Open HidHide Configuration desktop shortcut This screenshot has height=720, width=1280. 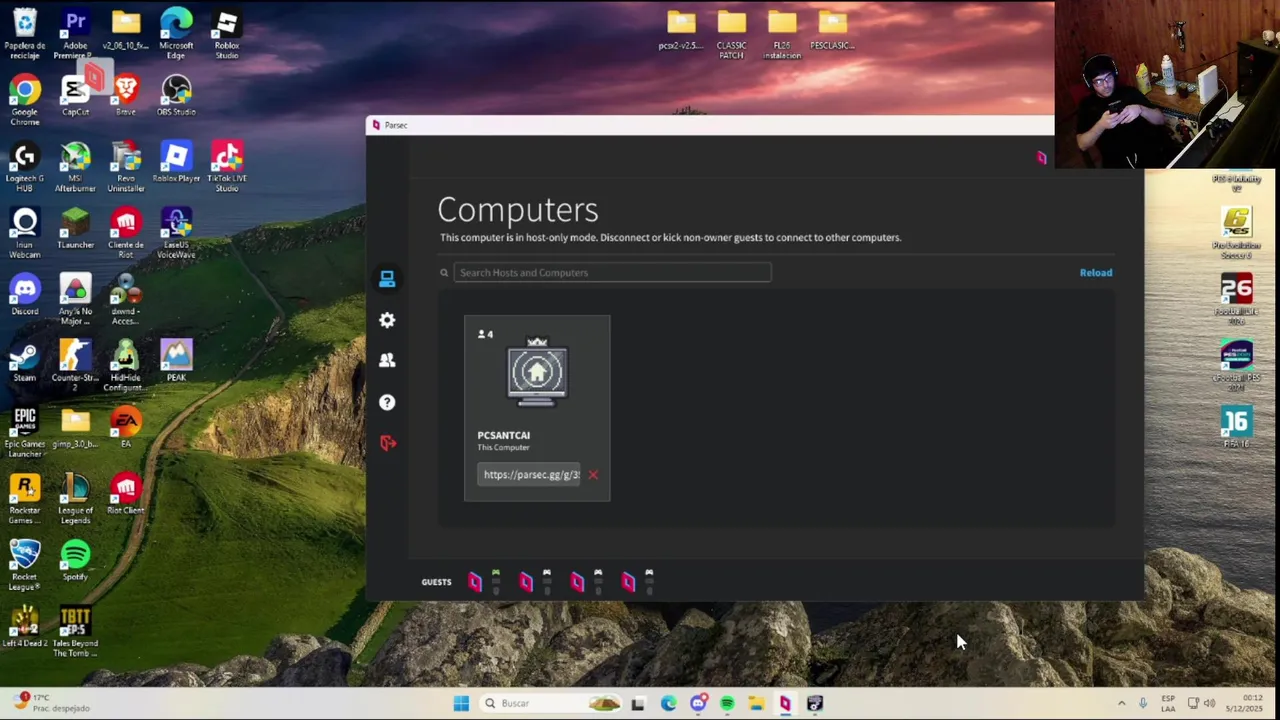click(125, 366)
